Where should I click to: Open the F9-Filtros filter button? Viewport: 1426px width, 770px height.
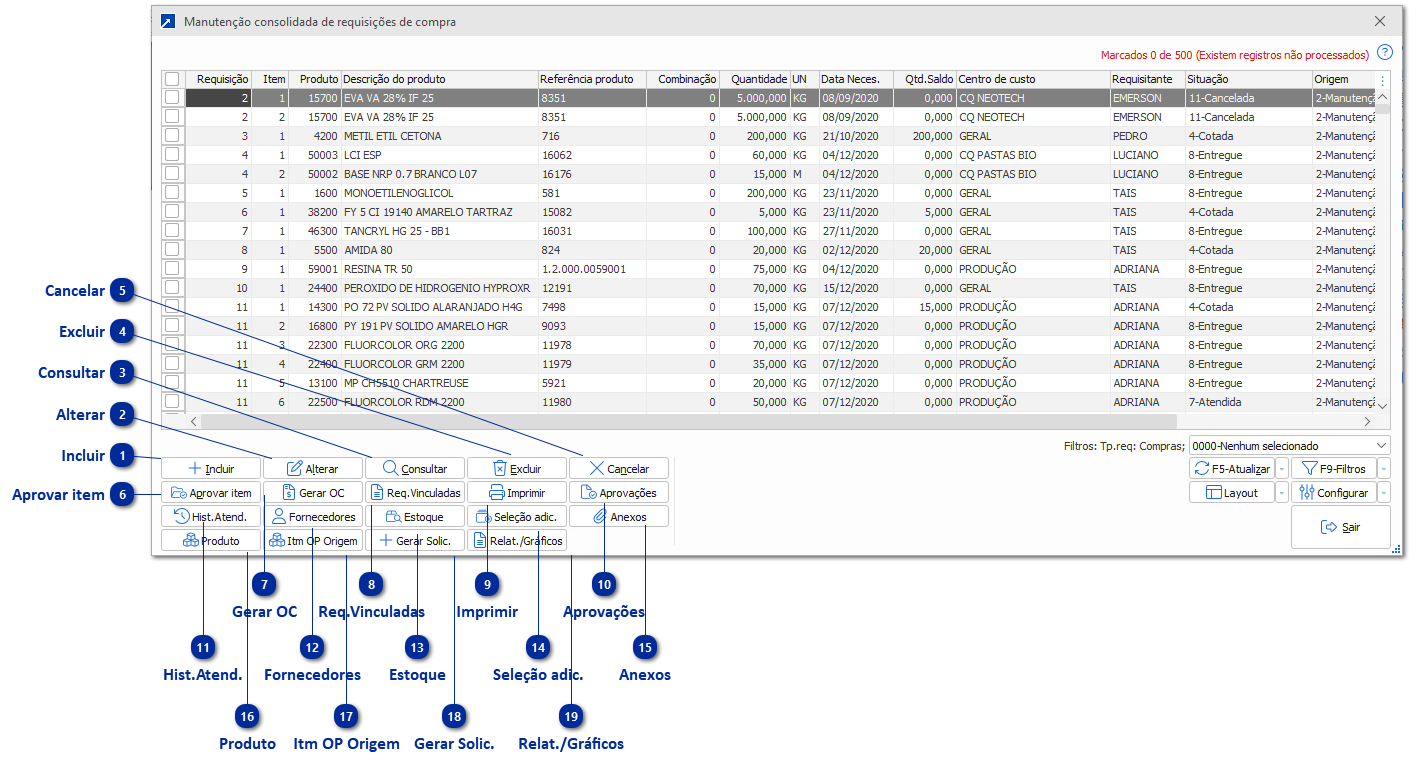tap(1333, 468)
